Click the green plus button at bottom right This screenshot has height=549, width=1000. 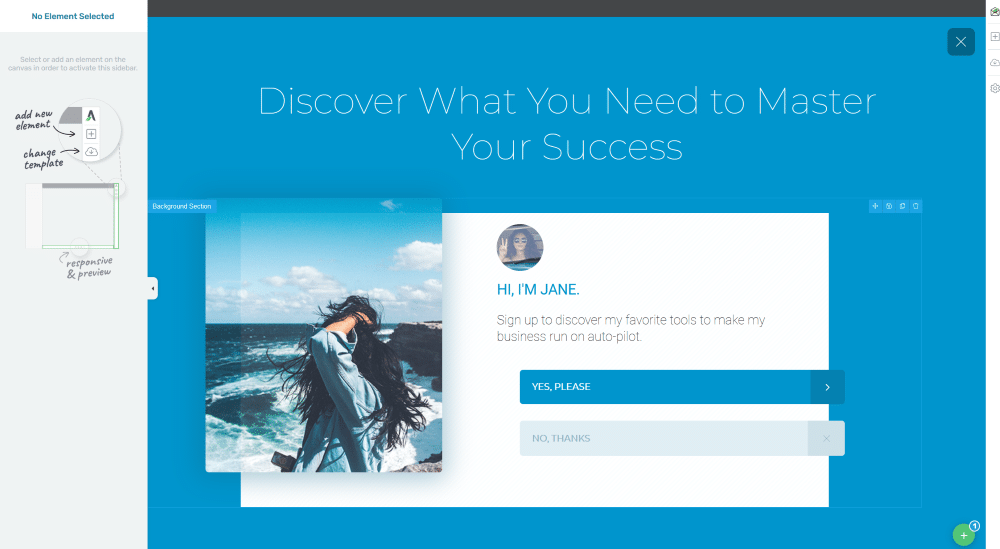(x=964, y=535)
